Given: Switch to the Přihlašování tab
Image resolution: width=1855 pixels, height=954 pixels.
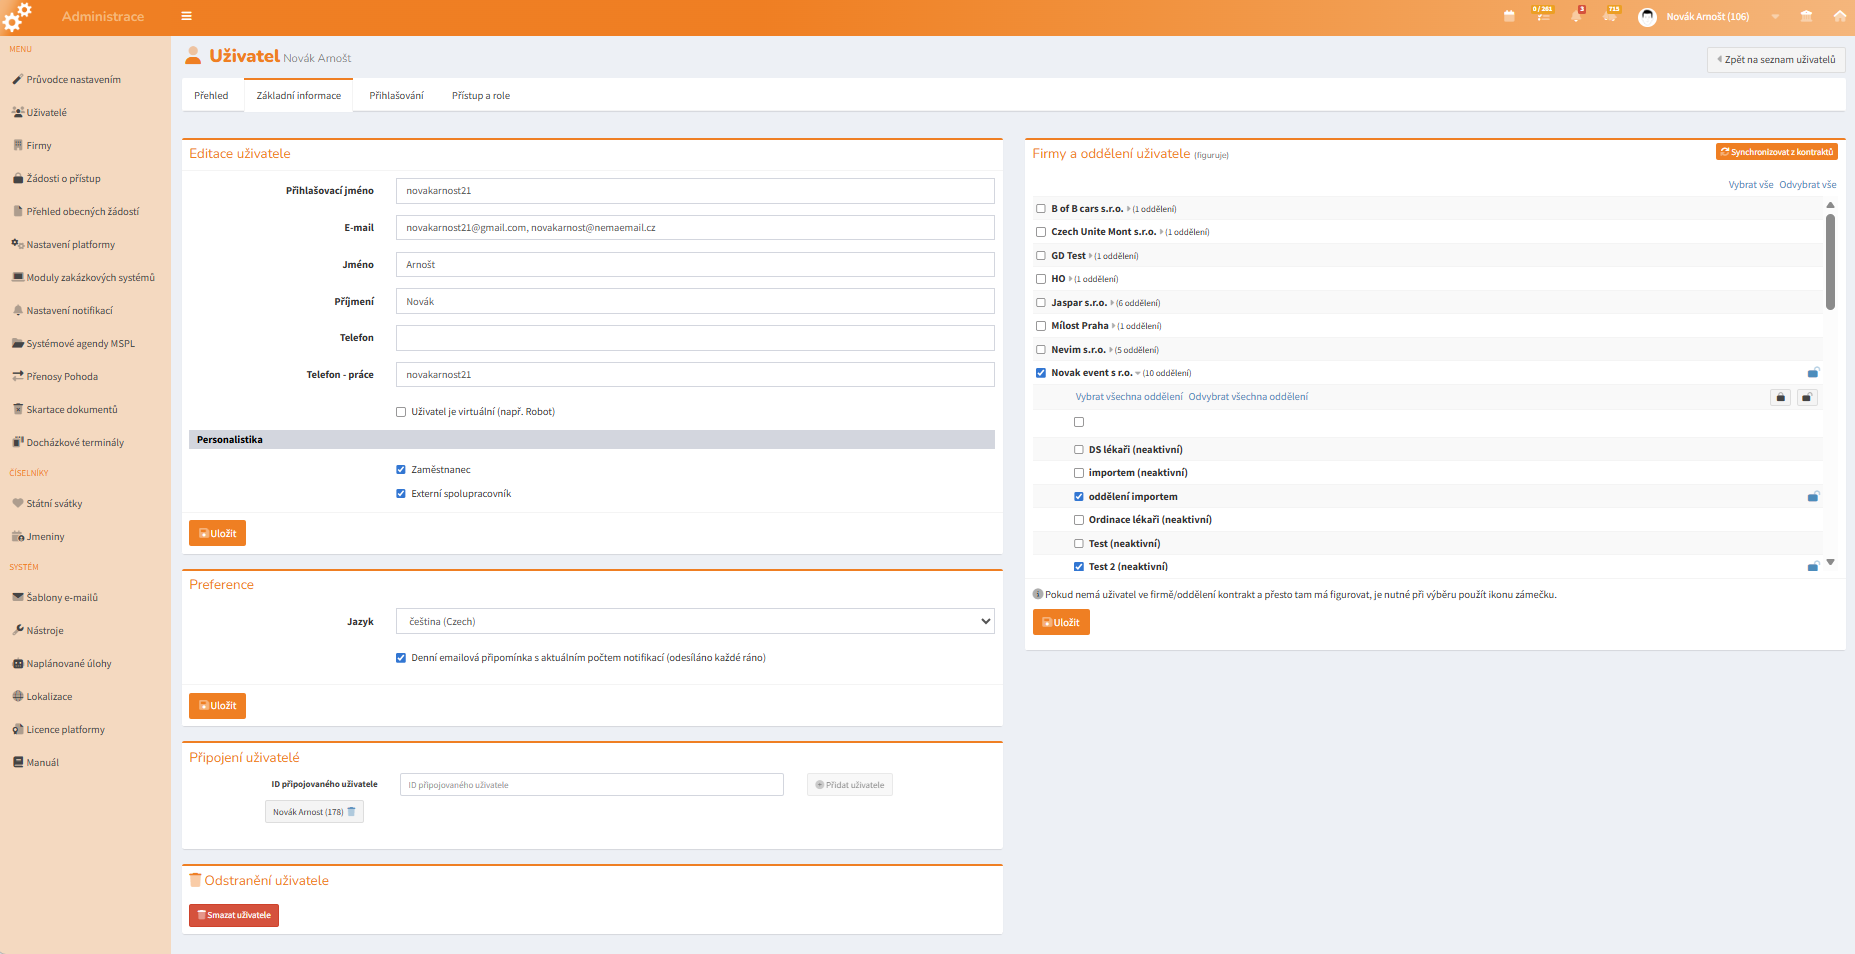Looking at the screenshot, I should (396, 96).
